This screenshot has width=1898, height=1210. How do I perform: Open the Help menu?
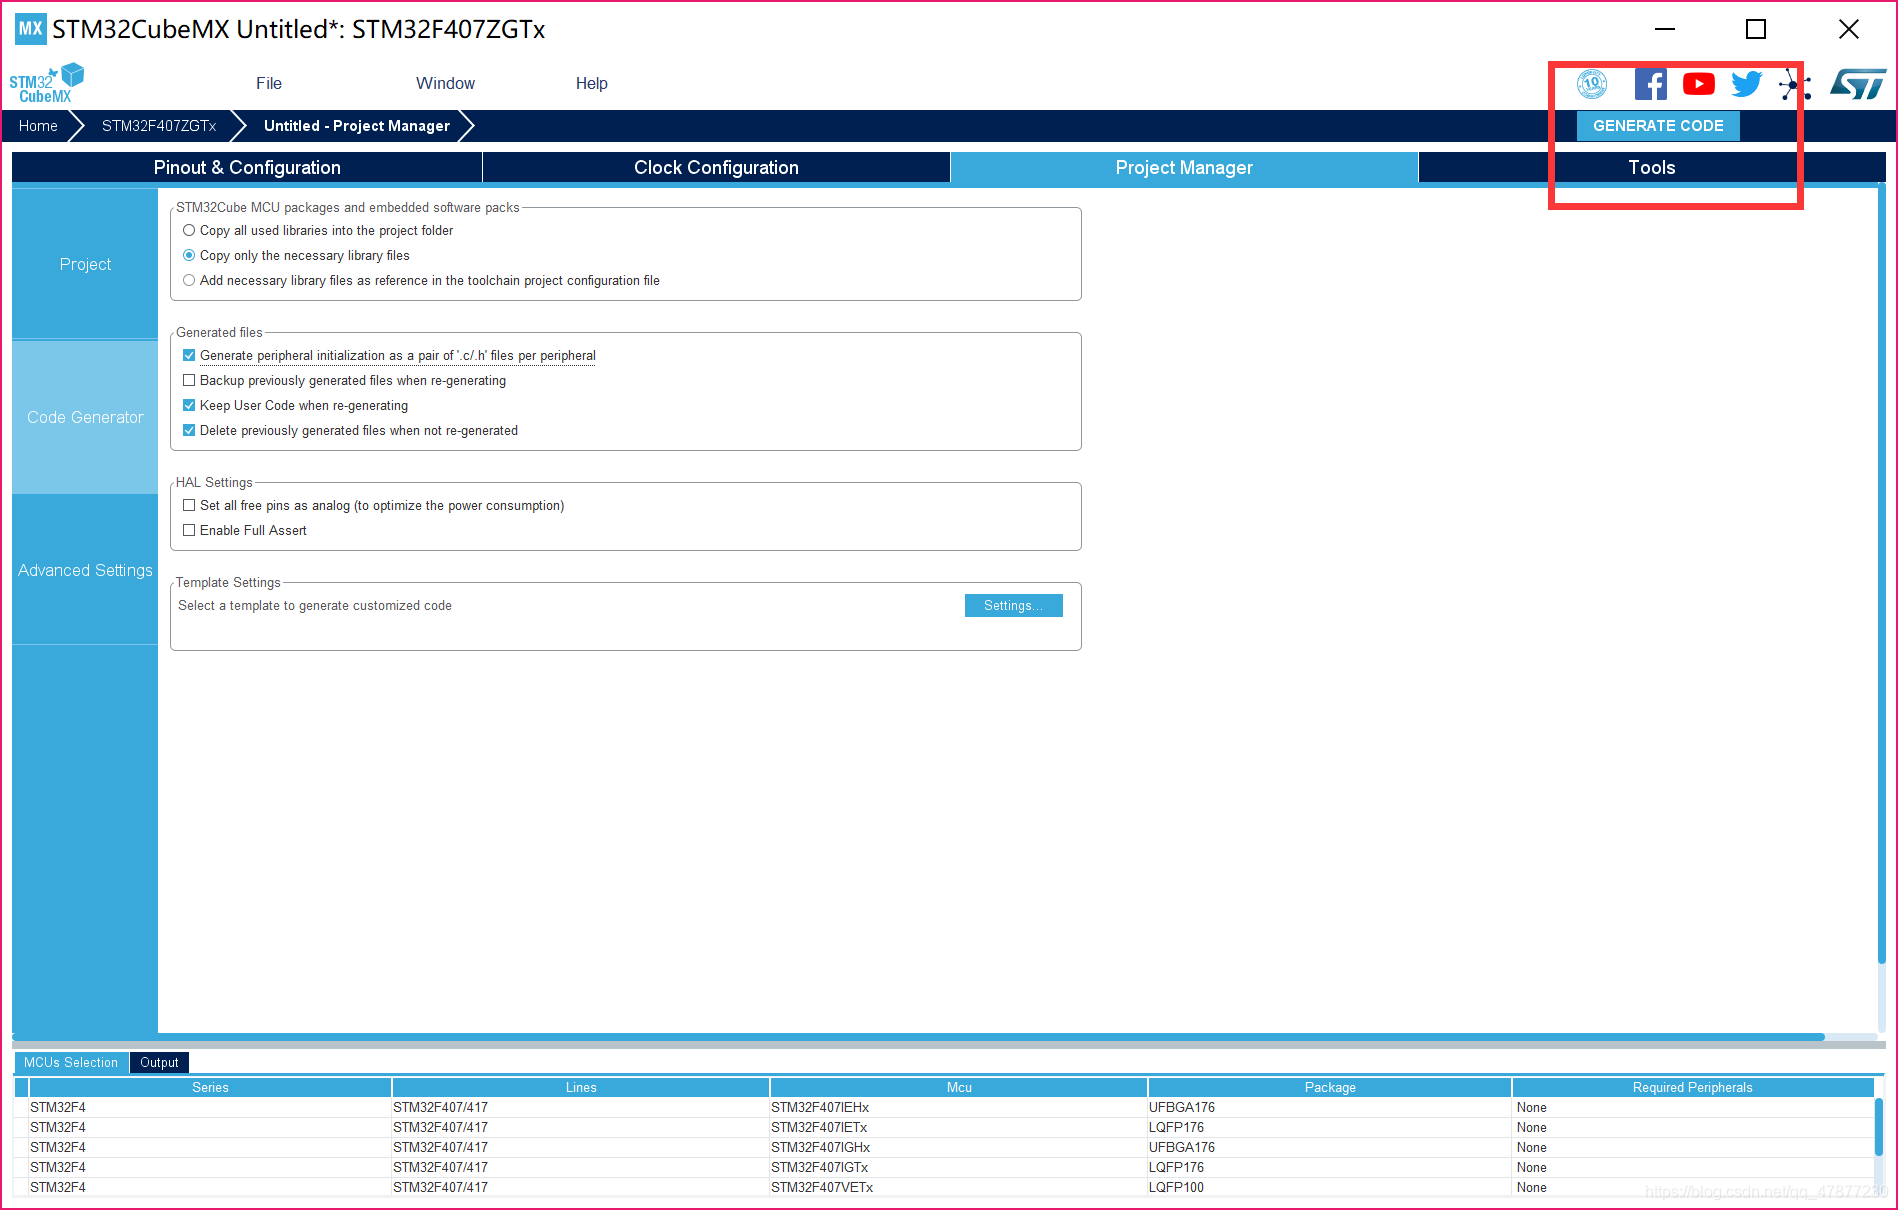click(591, 84)
